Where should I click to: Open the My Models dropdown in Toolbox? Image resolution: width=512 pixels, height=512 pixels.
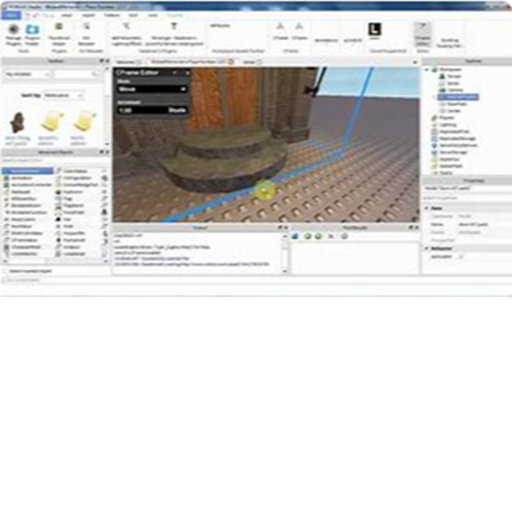[27, 74]
